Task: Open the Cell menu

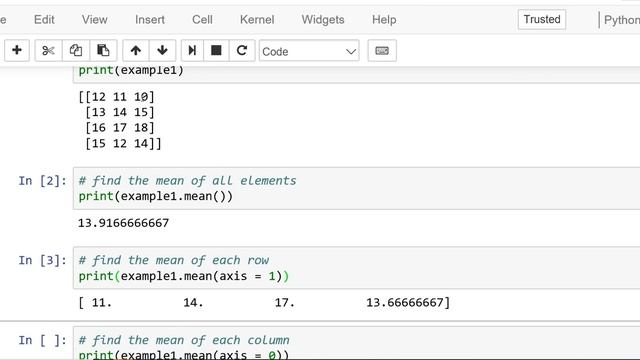Action: click(x=202, y=20)
